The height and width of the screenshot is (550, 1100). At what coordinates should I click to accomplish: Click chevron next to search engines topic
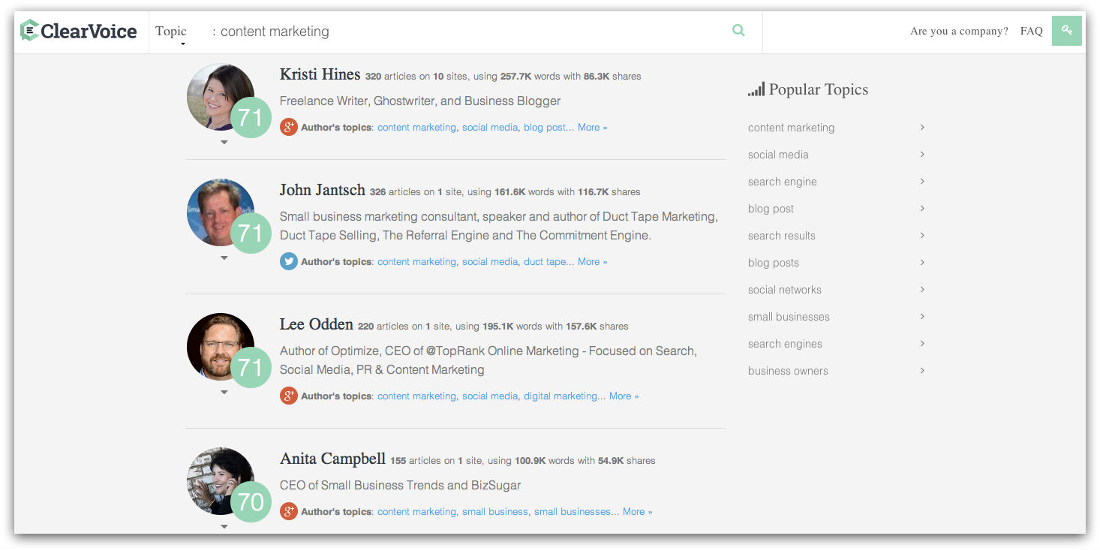[923, 344]
